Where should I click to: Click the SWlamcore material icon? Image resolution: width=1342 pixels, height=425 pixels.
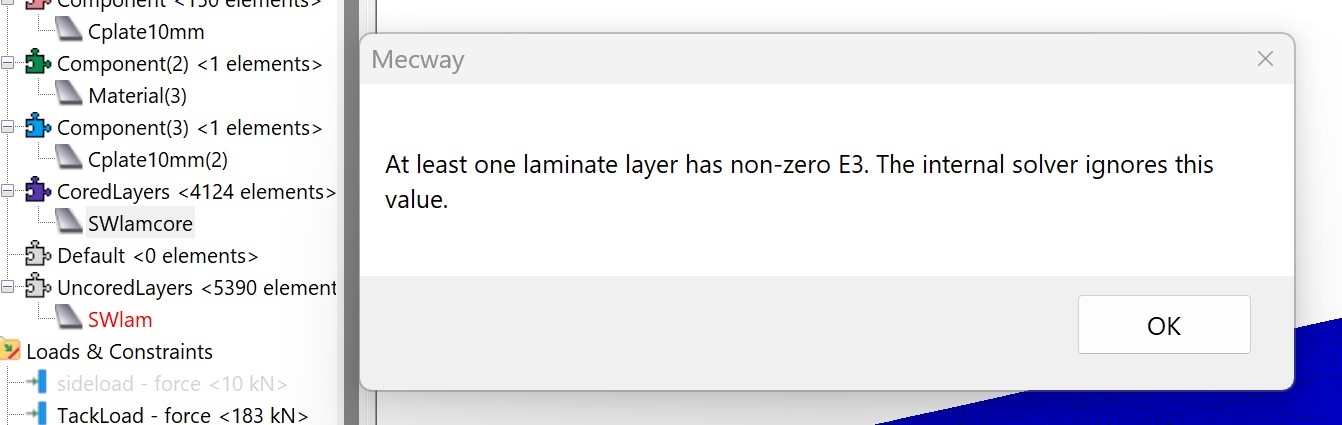[68, 223]
